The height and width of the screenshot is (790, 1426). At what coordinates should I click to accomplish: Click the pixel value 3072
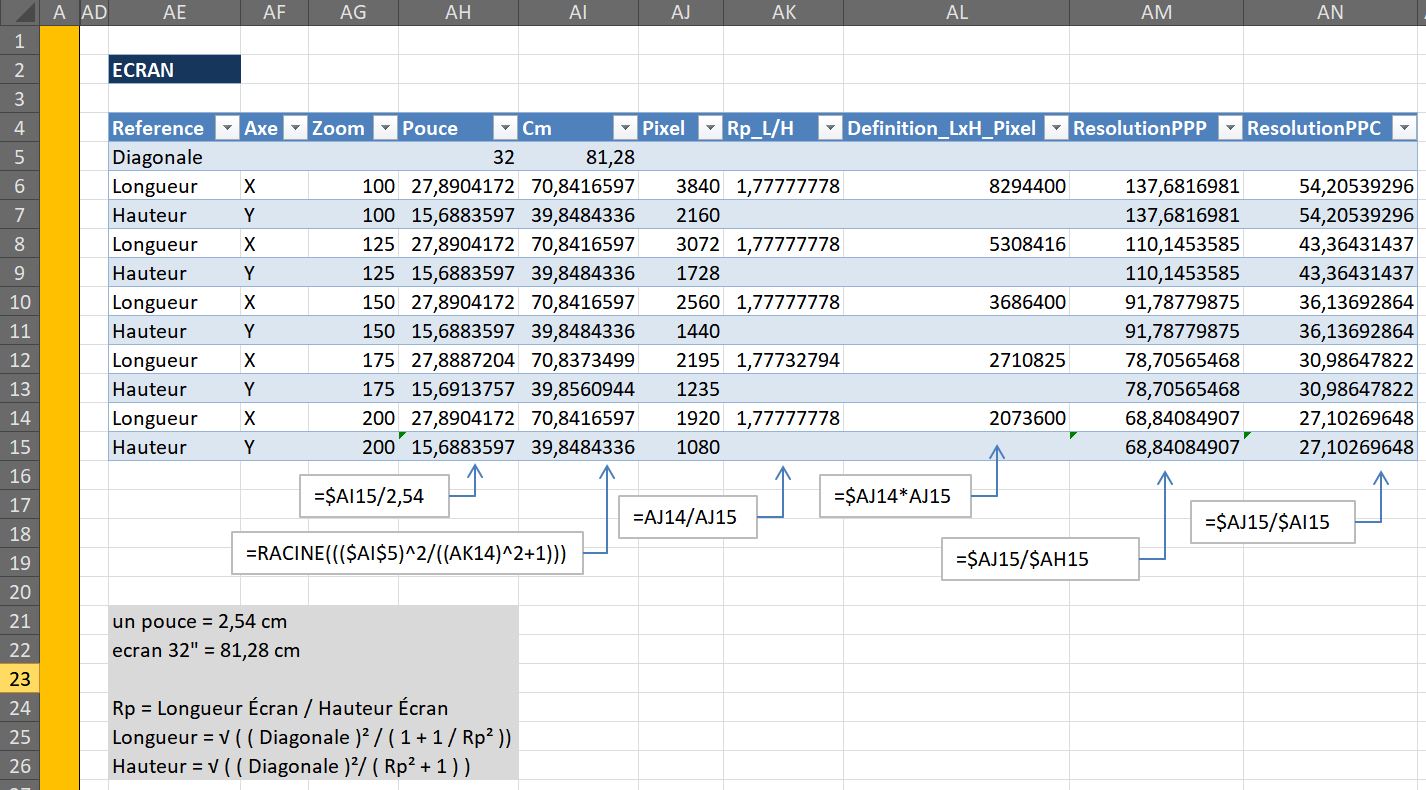point(681,244)
